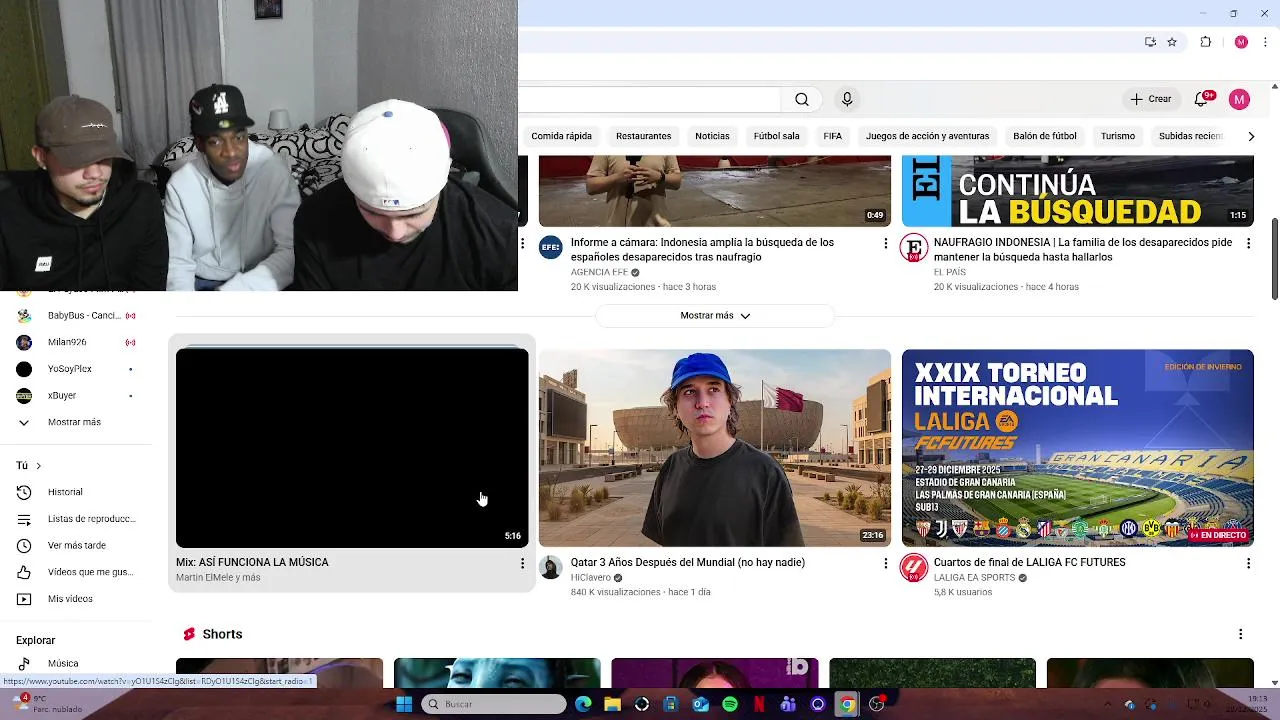Open the Tú section chevron

point(38,466)
